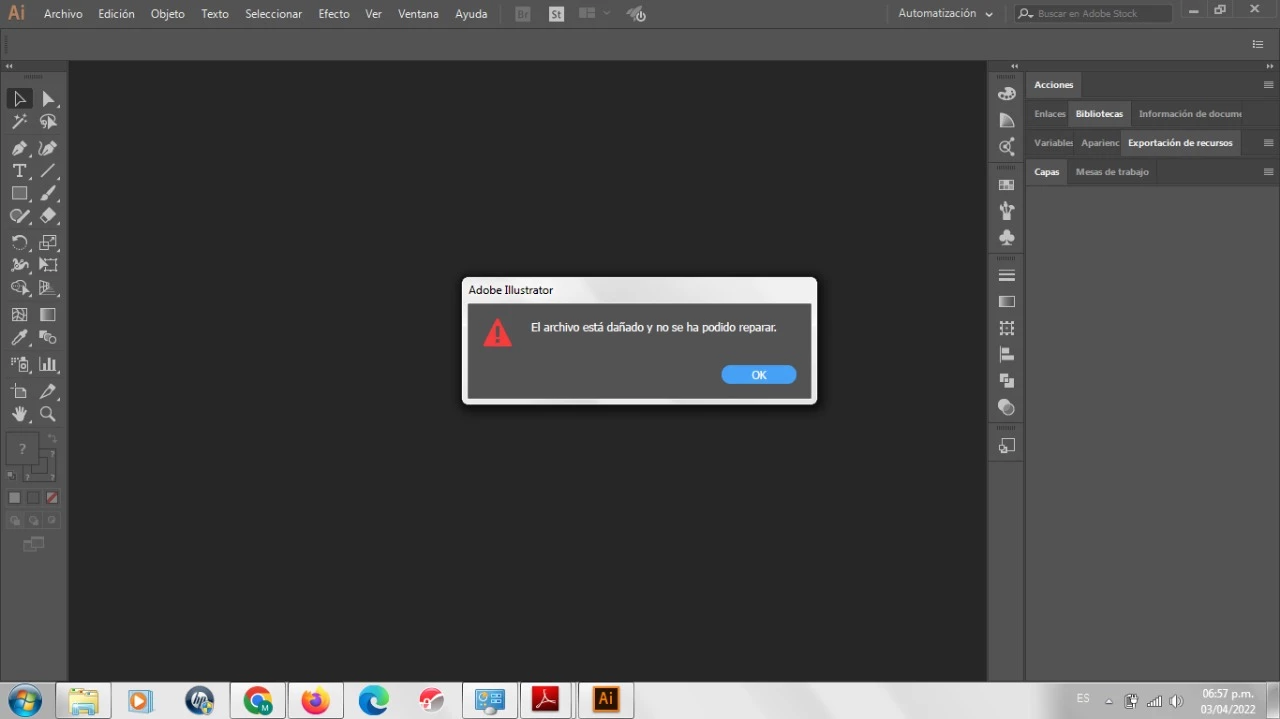The height and width of the screenshot is (719, 1280).
Task: Select the Mesh tool
Action: coord(19,314)
